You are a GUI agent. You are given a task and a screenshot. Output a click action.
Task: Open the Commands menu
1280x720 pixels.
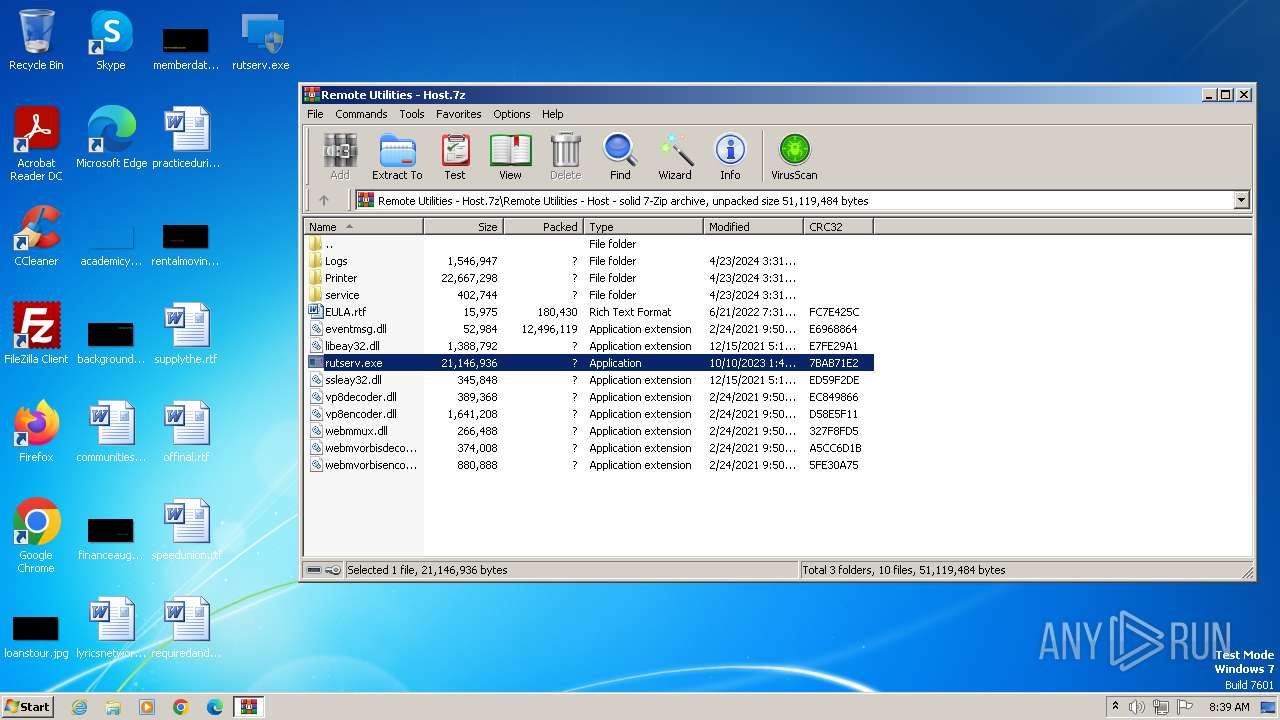361,114
